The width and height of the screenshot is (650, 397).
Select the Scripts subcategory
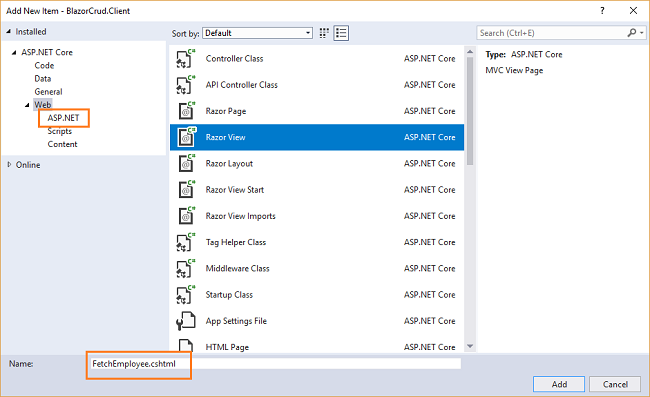(59, 131)
